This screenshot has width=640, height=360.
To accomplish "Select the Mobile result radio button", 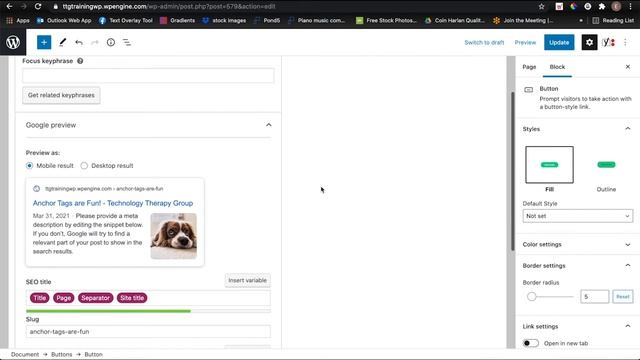I will (x=29, y=166).
